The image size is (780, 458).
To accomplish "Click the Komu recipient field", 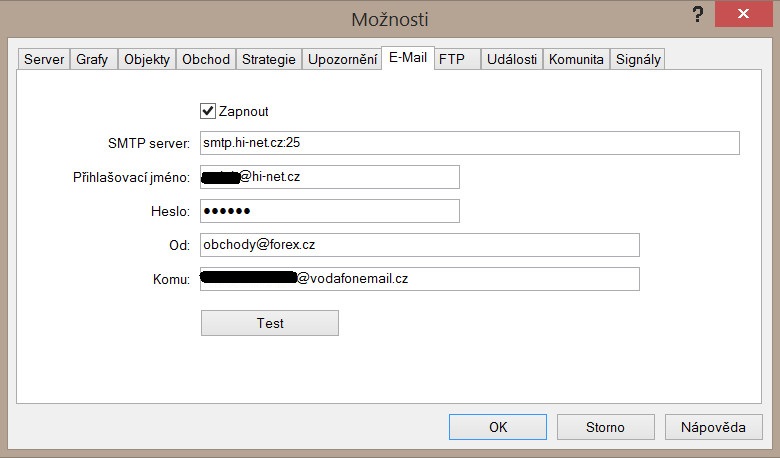I will [x=420, y=279].
